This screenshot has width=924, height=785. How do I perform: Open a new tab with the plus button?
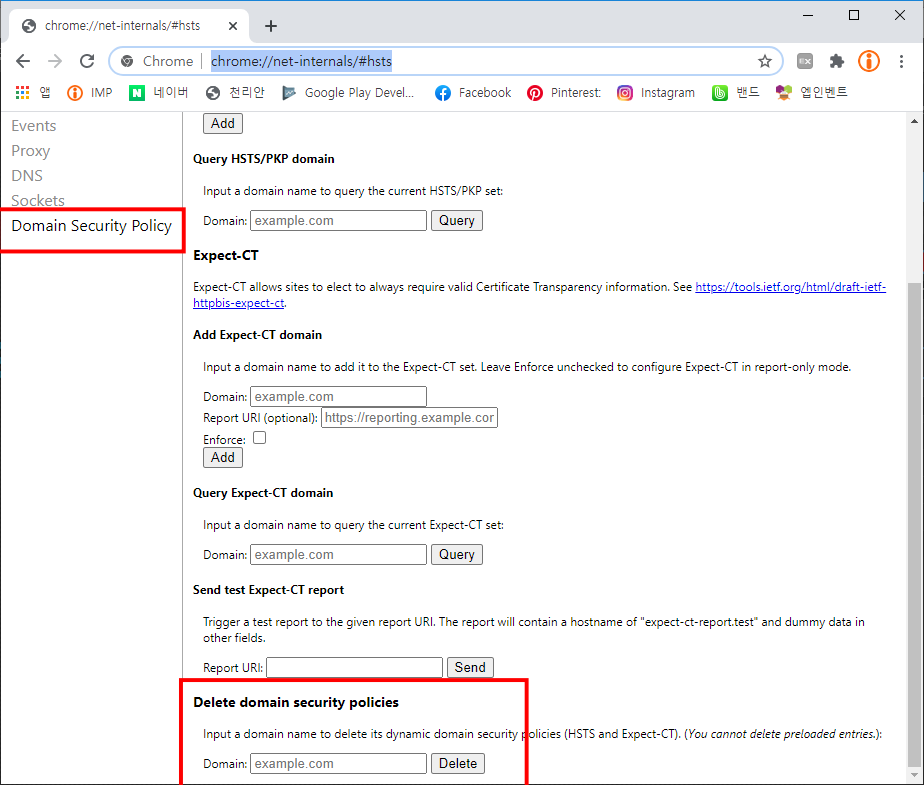click(270, 26)
